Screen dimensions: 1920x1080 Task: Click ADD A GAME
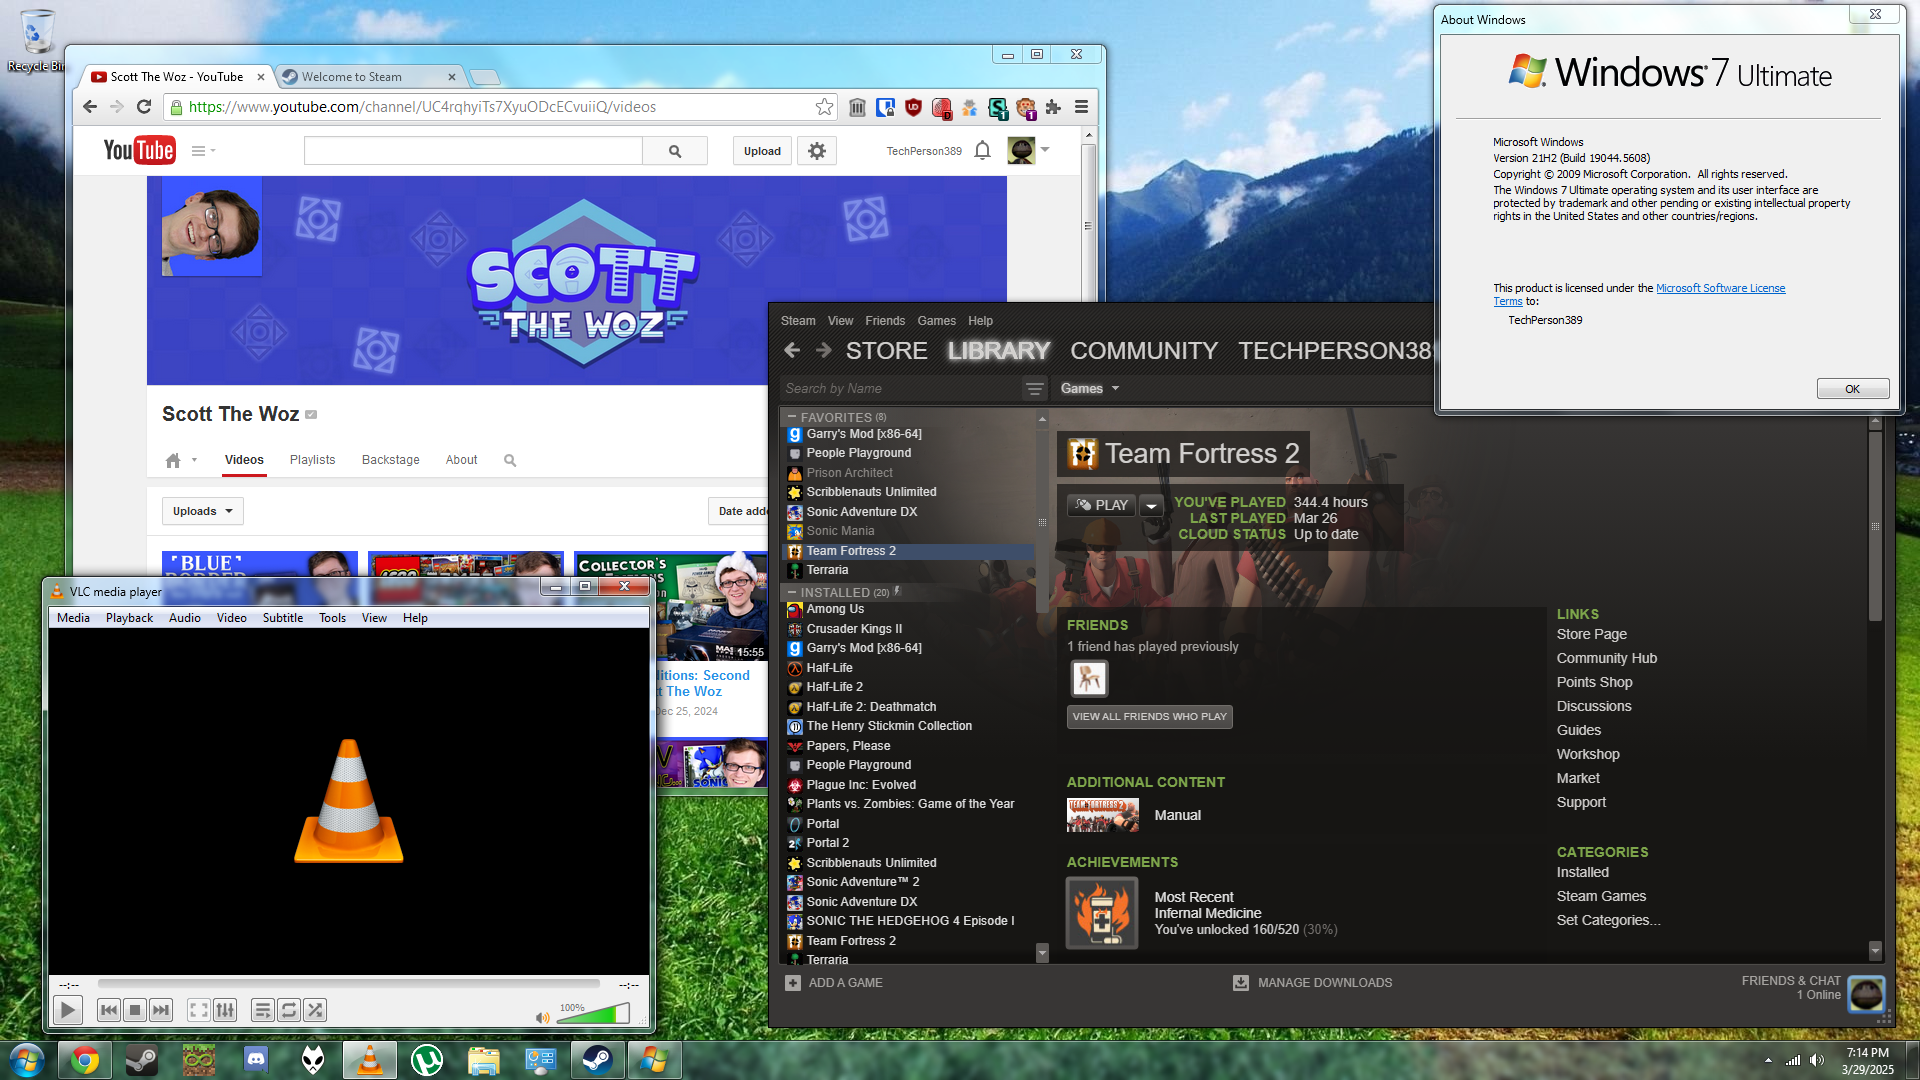(834, 983)
